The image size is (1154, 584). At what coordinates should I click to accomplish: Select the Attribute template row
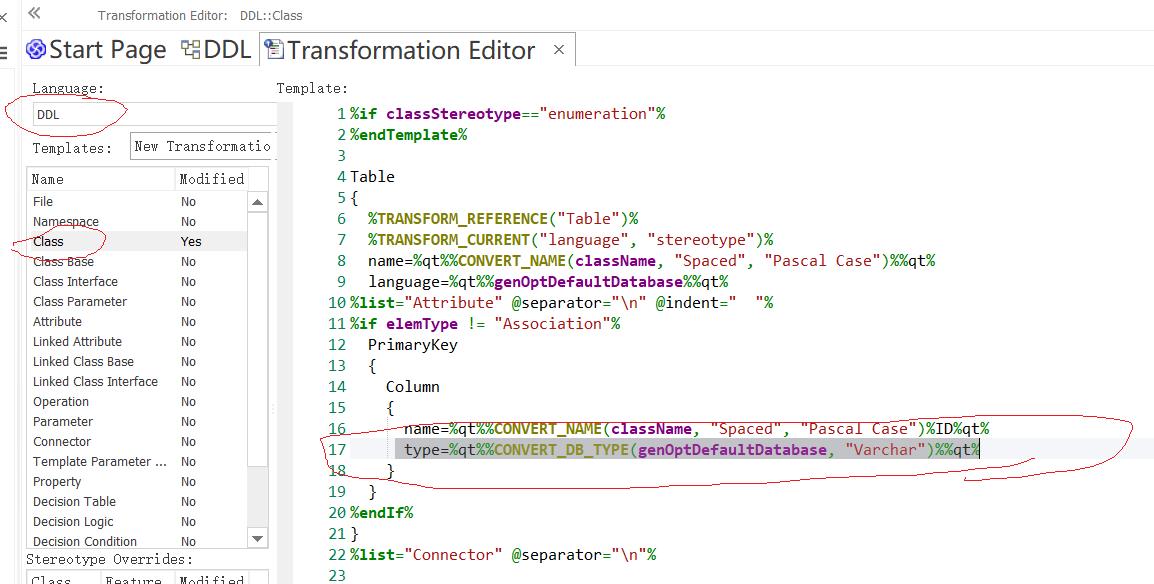coord(137,321)
